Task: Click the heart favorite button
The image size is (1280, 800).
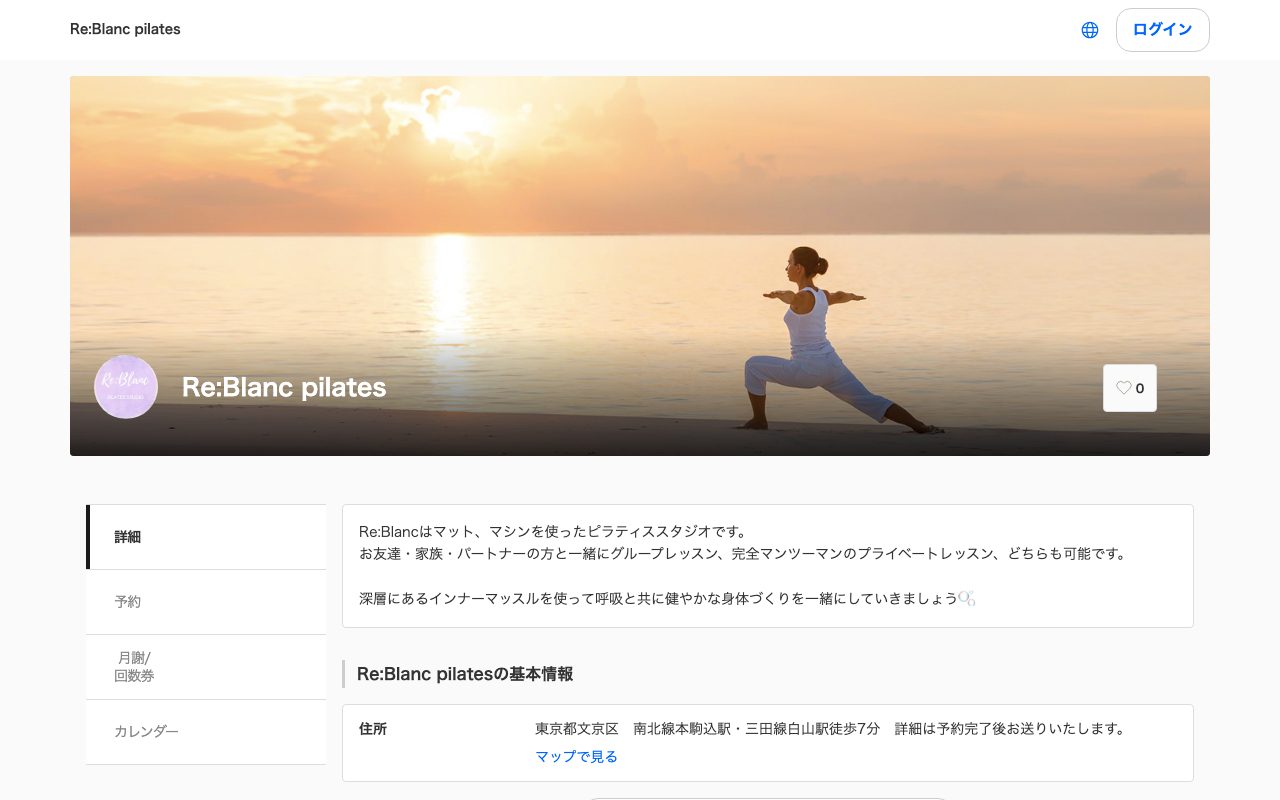Action: (x=1130, y=388)
